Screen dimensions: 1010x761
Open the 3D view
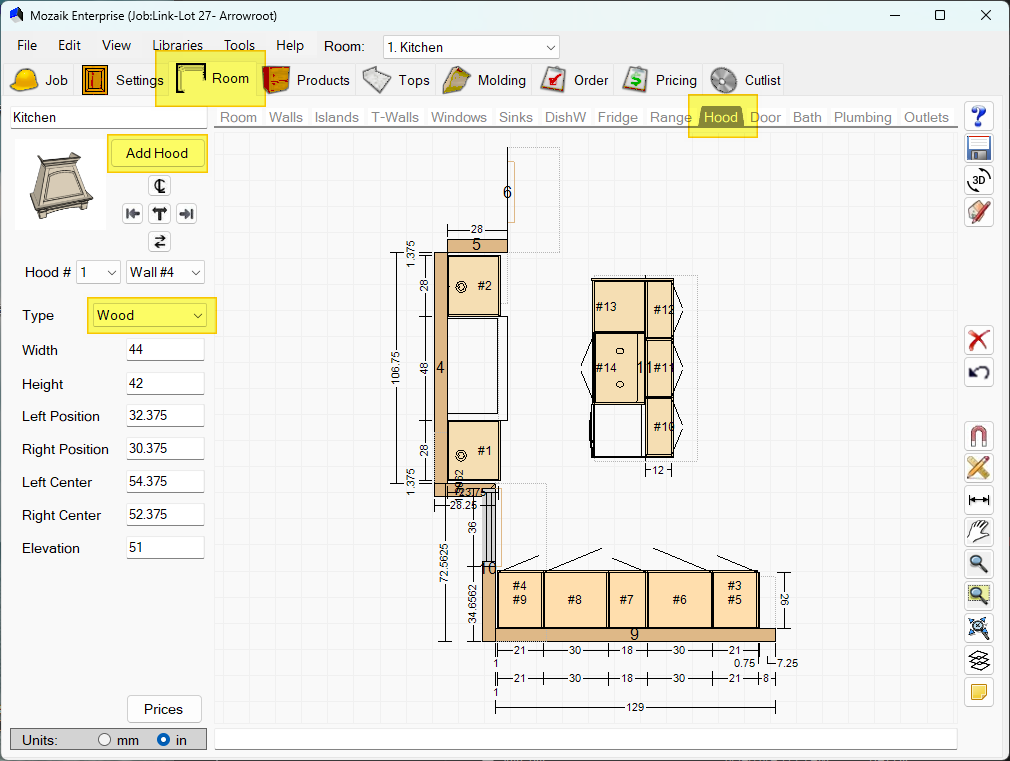coord(979,180)
